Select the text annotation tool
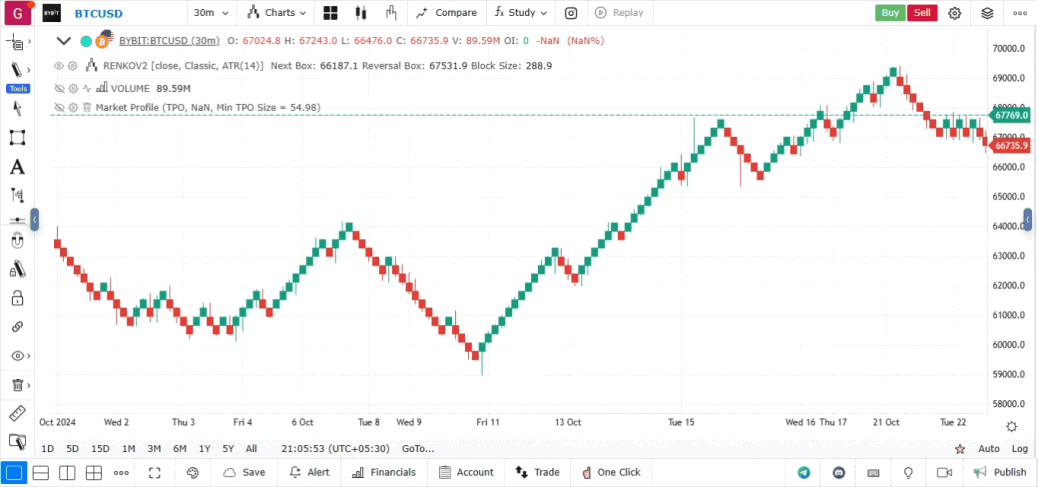 point(17,167)
